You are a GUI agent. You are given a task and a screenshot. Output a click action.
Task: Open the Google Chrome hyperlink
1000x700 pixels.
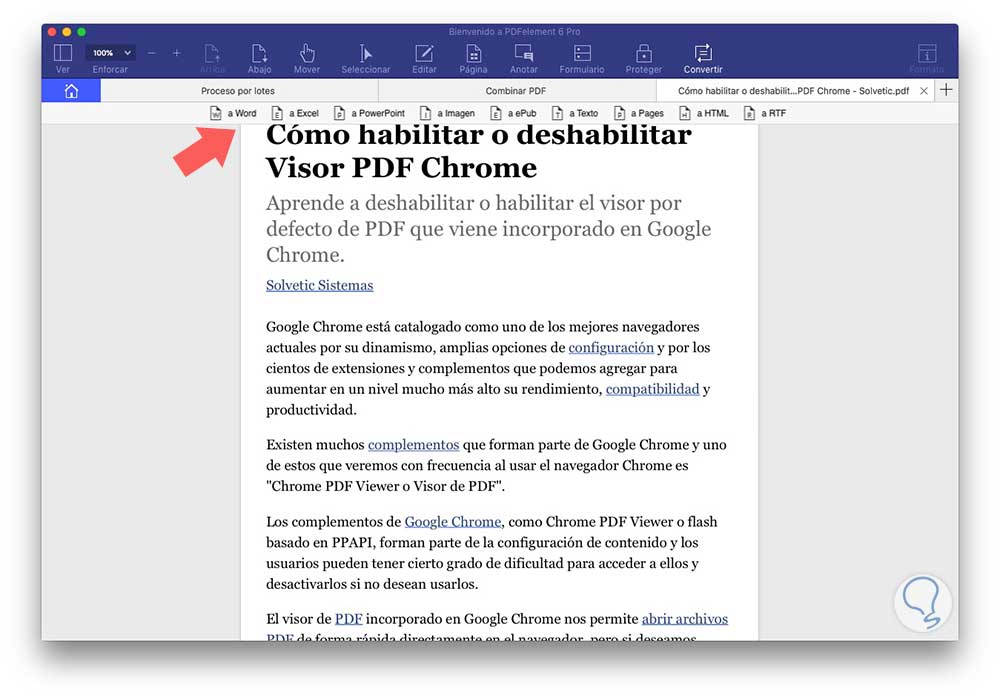pos(453,521)
